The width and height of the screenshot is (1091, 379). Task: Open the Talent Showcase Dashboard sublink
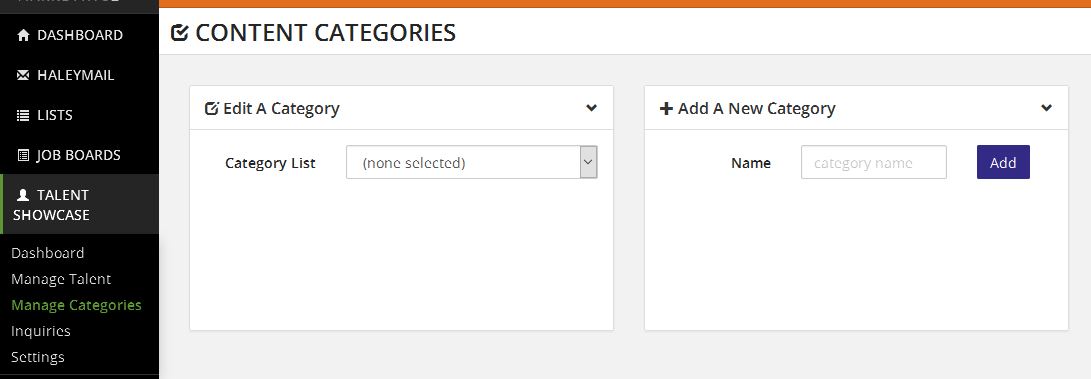pyautogui.click(x=47, y=253)
